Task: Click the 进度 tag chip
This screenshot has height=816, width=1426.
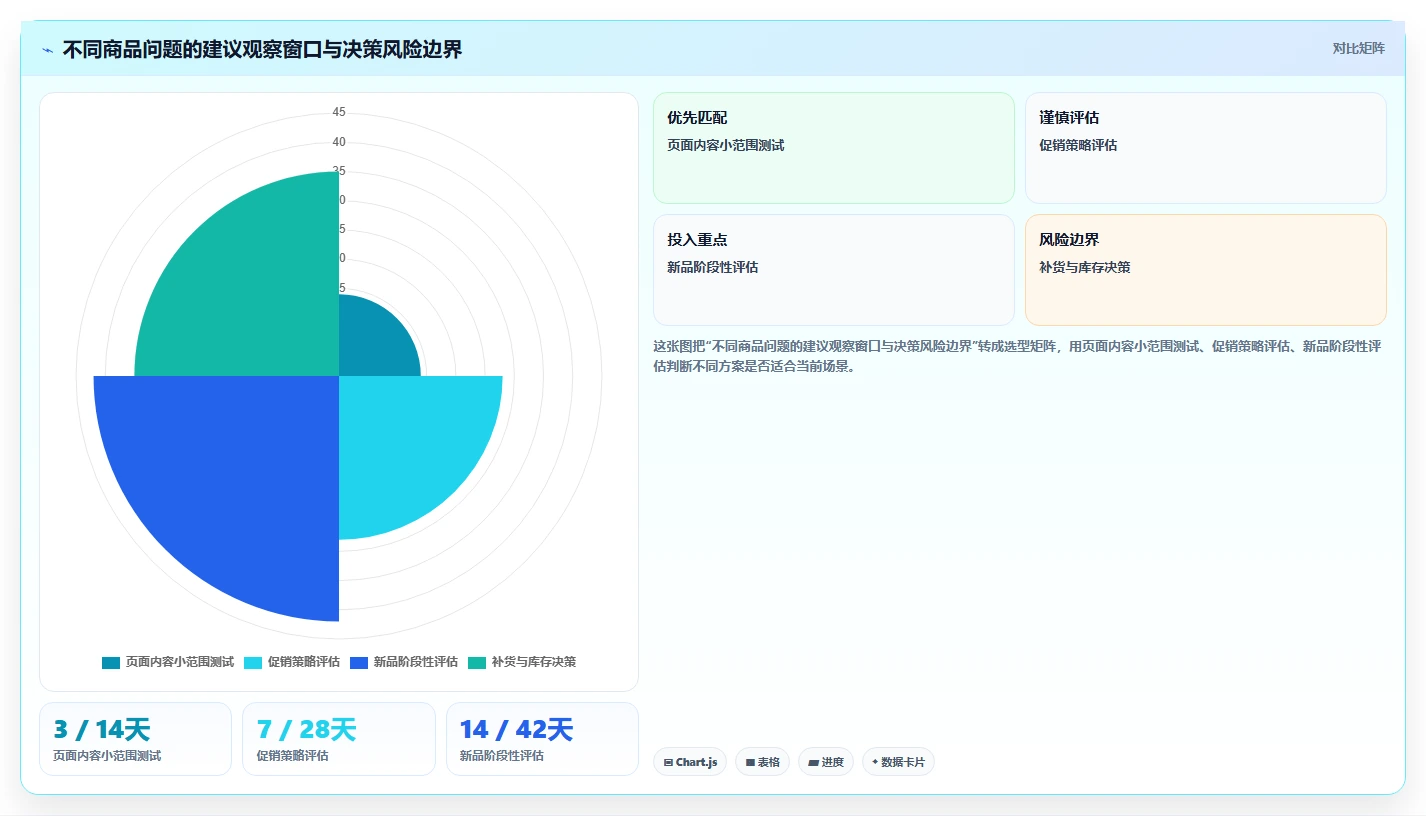Action: 826,762
